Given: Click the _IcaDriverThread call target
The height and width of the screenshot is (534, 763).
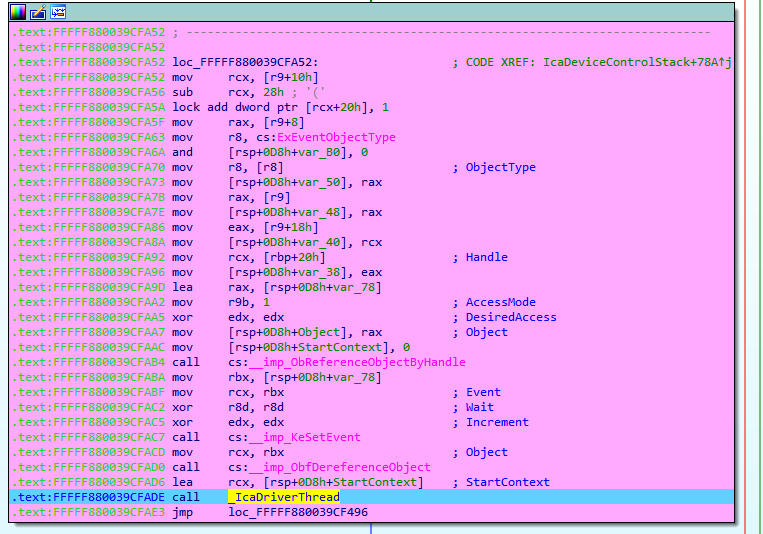Looking at the screenshot, I should (283, 497).
